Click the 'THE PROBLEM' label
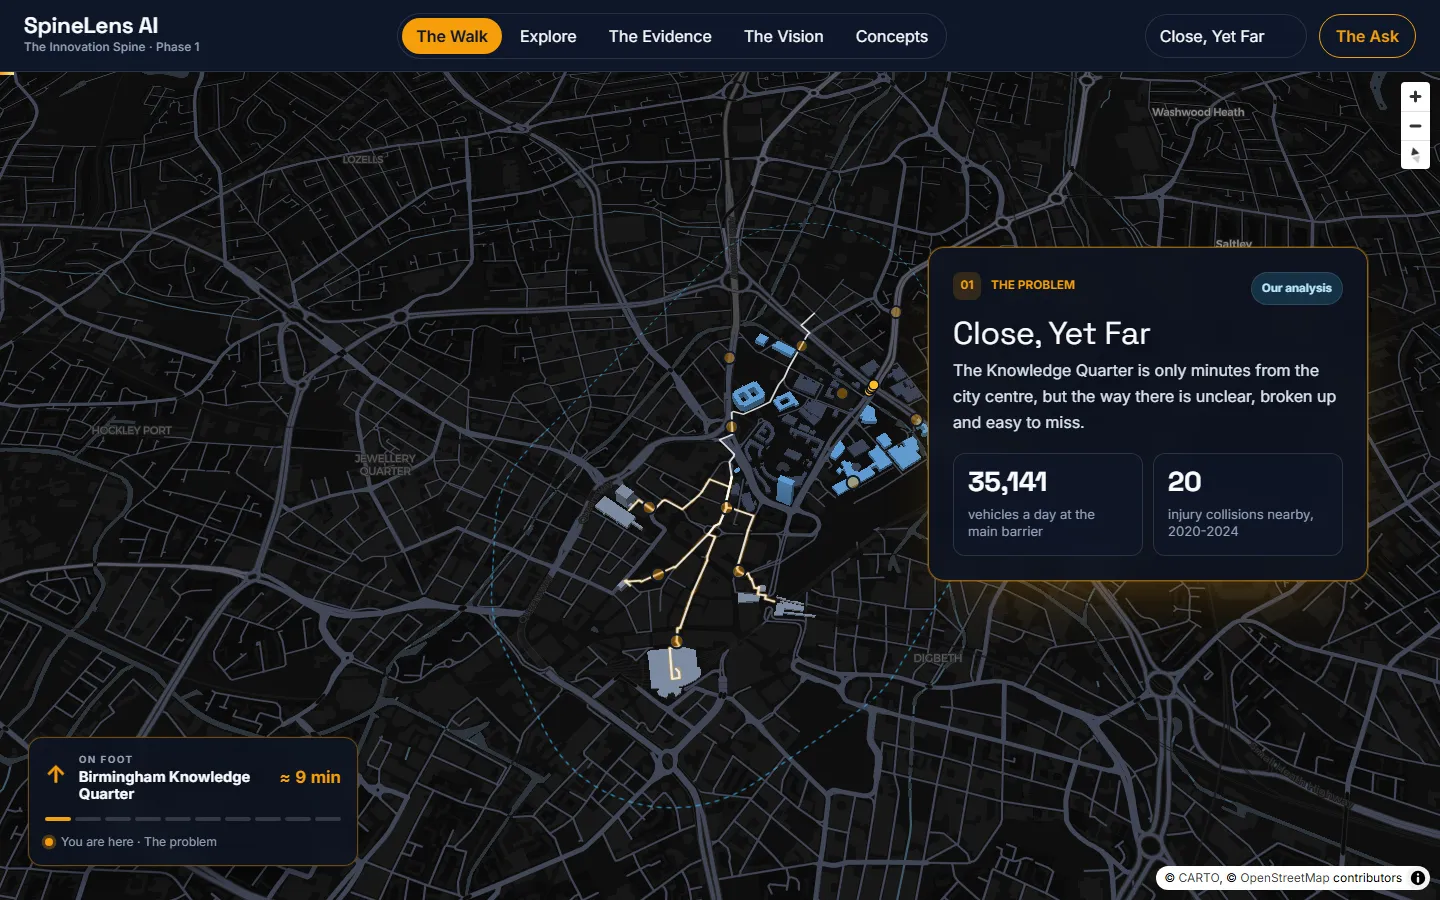The image size is (1440, 900). (1033, 285)
